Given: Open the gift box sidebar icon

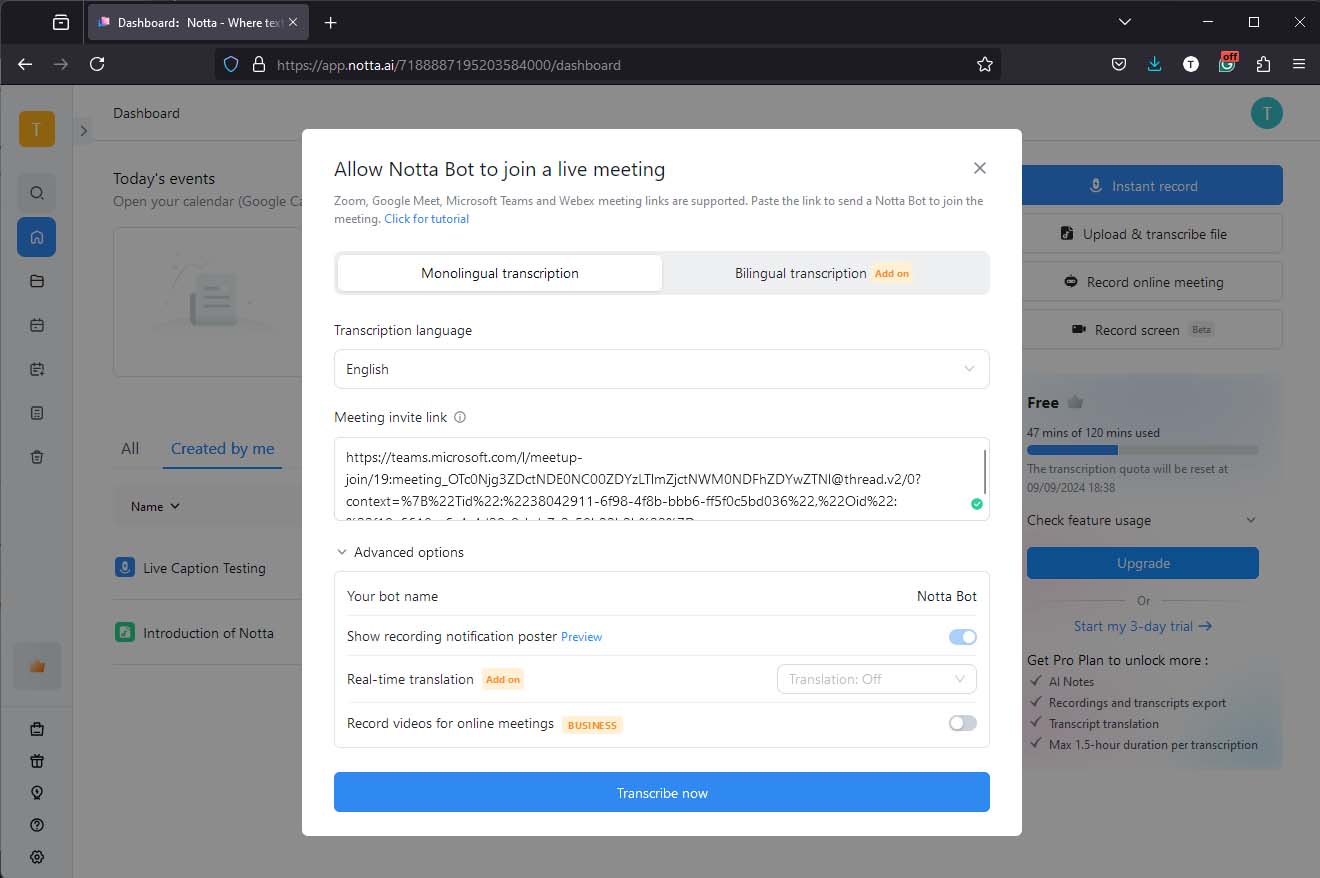Looking at the screenshot, I should coord(37,761).
